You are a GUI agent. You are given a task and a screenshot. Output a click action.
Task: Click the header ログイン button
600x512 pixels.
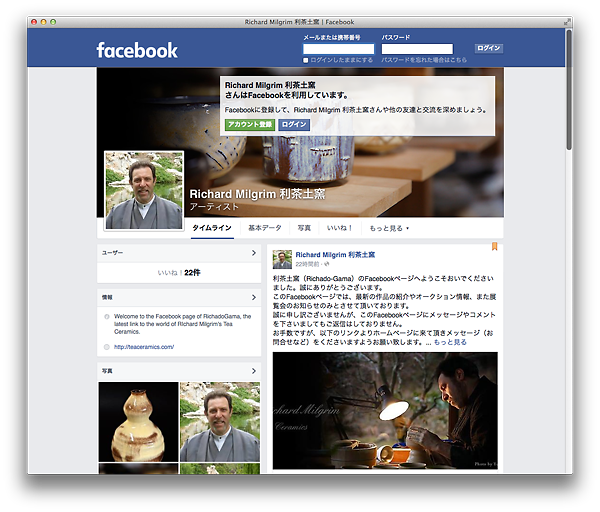[x=489, y=48]
